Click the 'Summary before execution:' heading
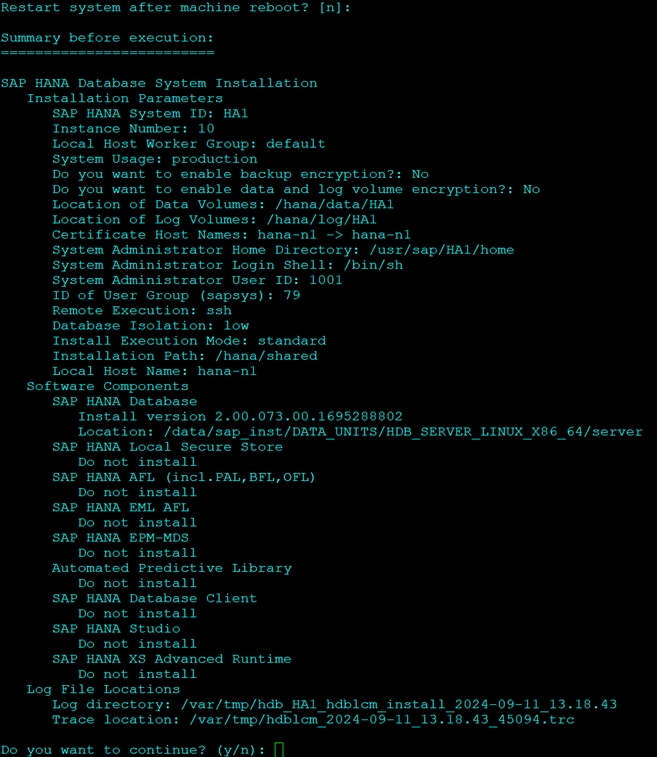The image size is (657, 757). pyautogui.click(x=107, y=38)
